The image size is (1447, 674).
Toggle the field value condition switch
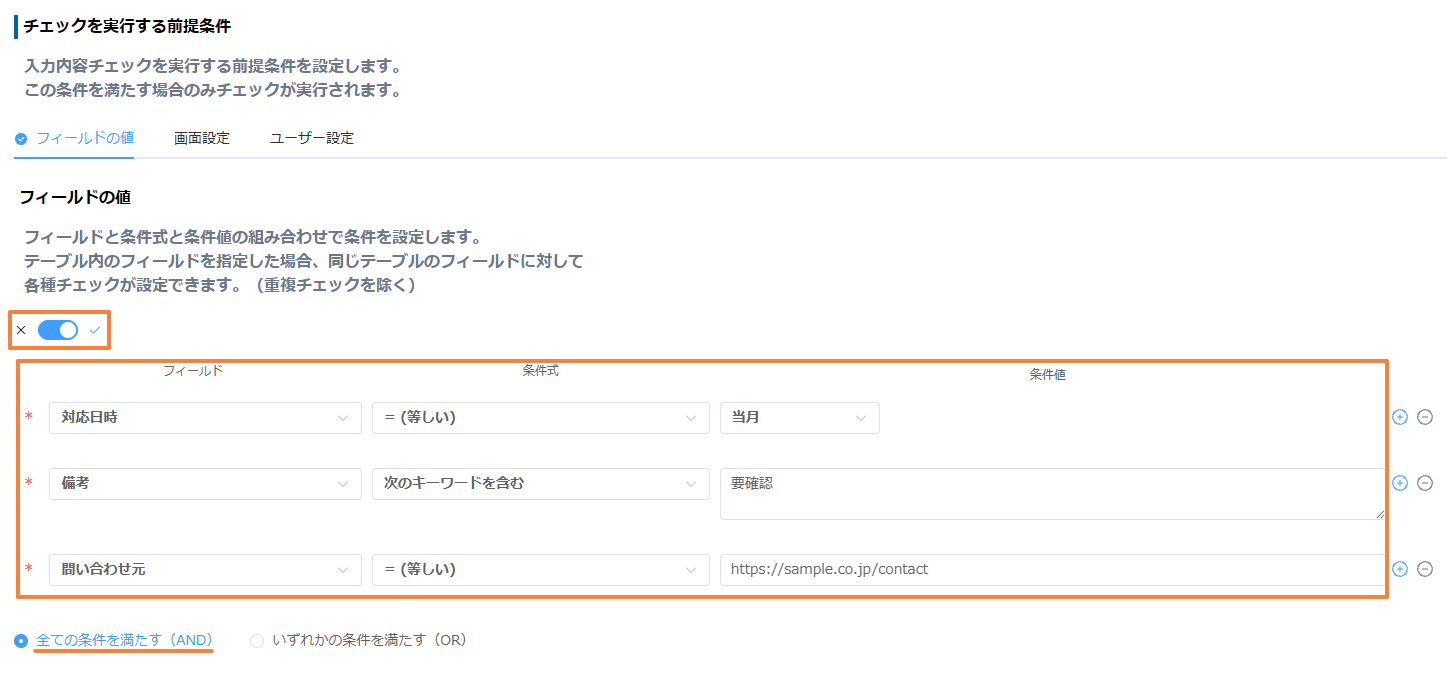coord(58,330)
